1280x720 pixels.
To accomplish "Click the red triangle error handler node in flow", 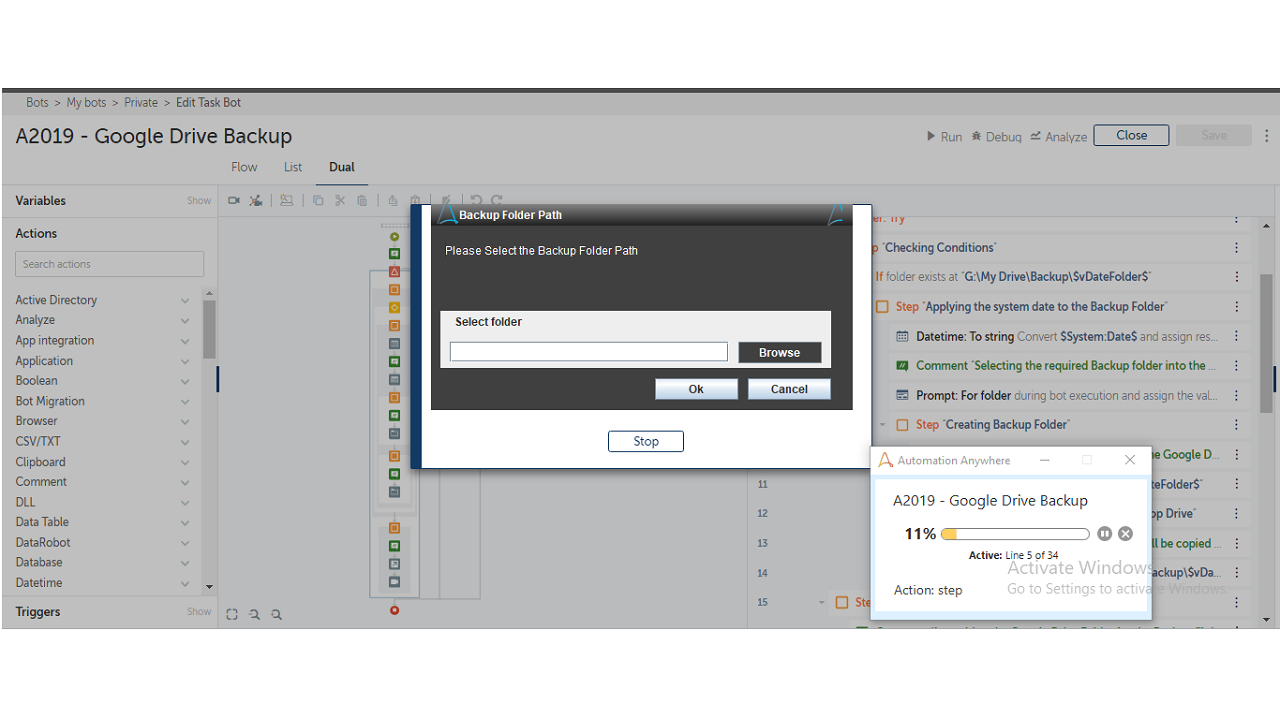I will click(394, 271).
